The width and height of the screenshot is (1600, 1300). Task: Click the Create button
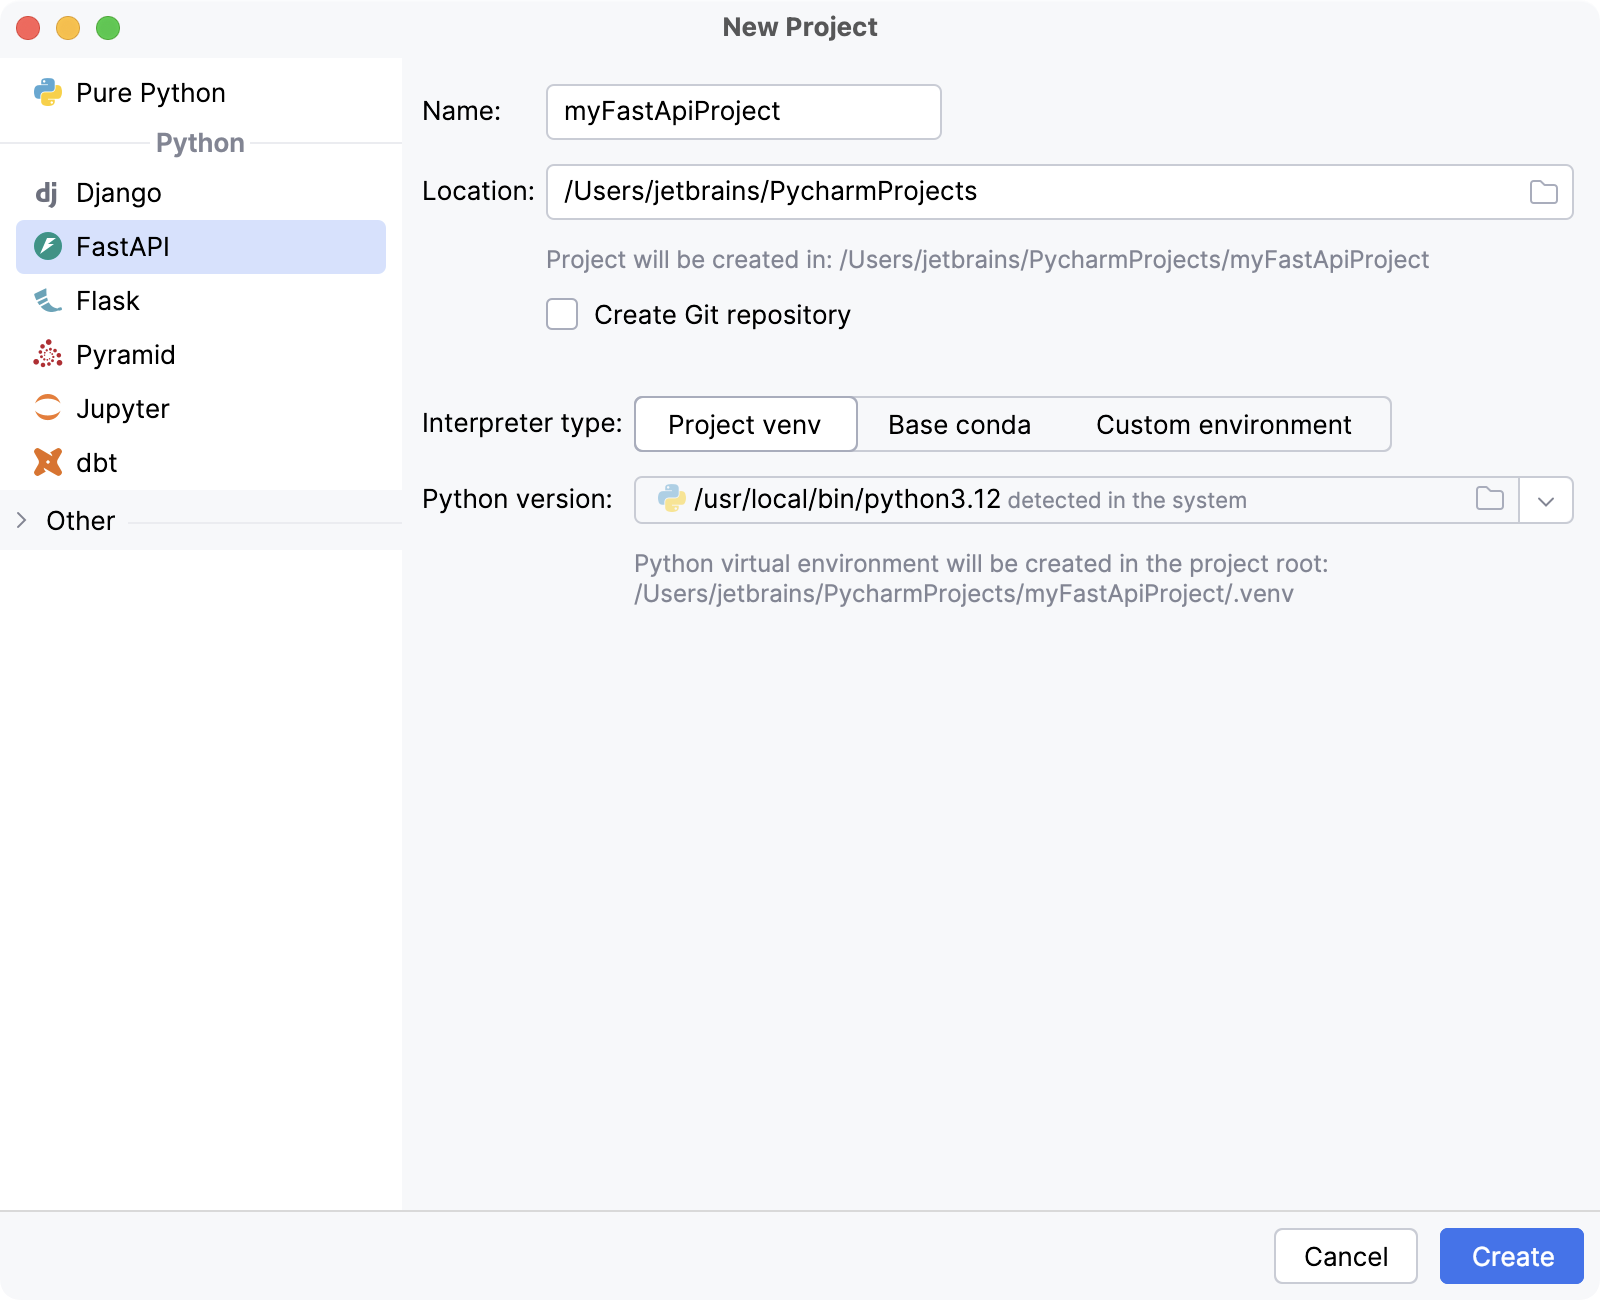click(1510, 1256)
